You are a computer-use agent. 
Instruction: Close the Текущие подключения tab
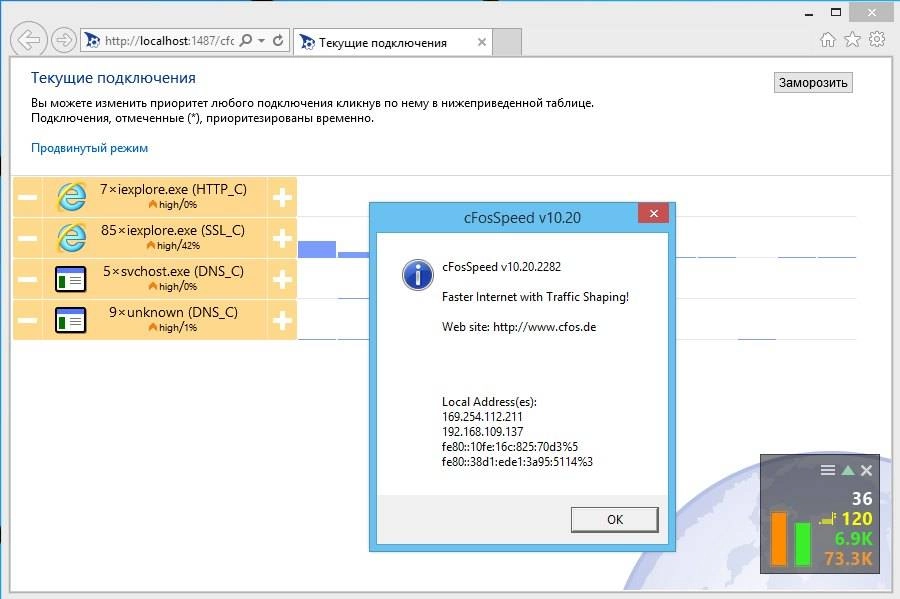pos(482,42)
